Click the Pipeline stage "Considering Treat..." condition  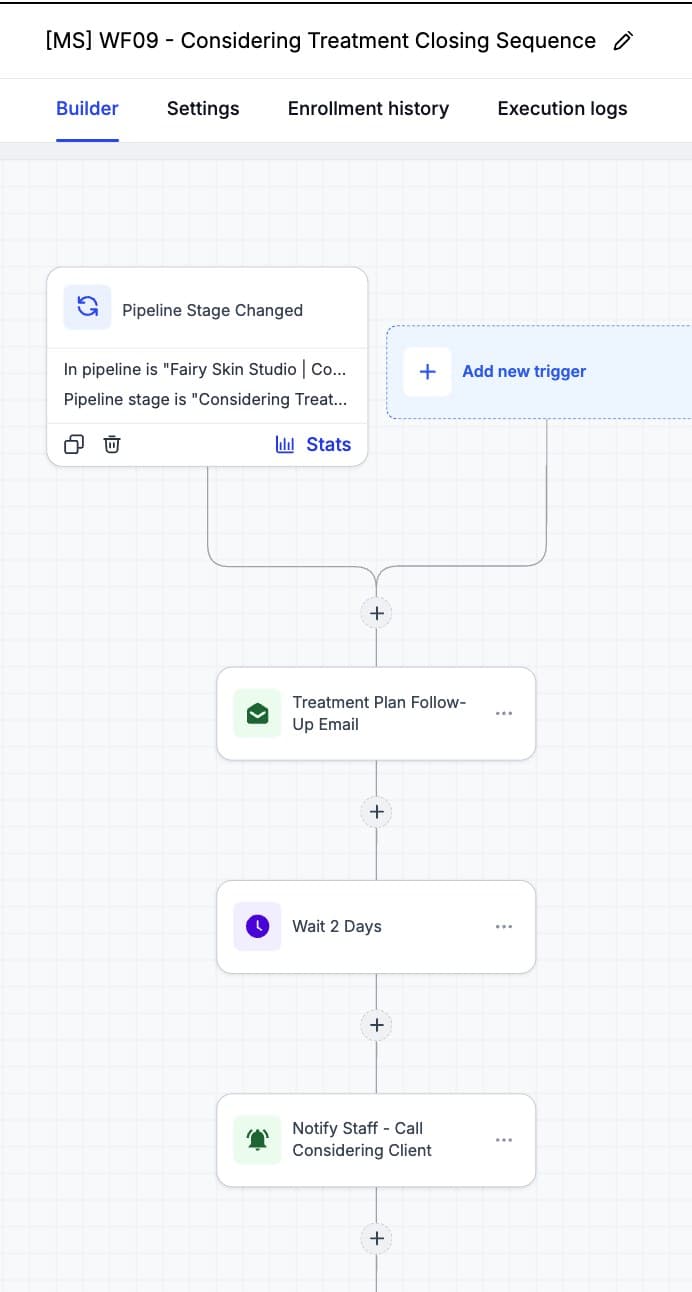click(206, 399)
